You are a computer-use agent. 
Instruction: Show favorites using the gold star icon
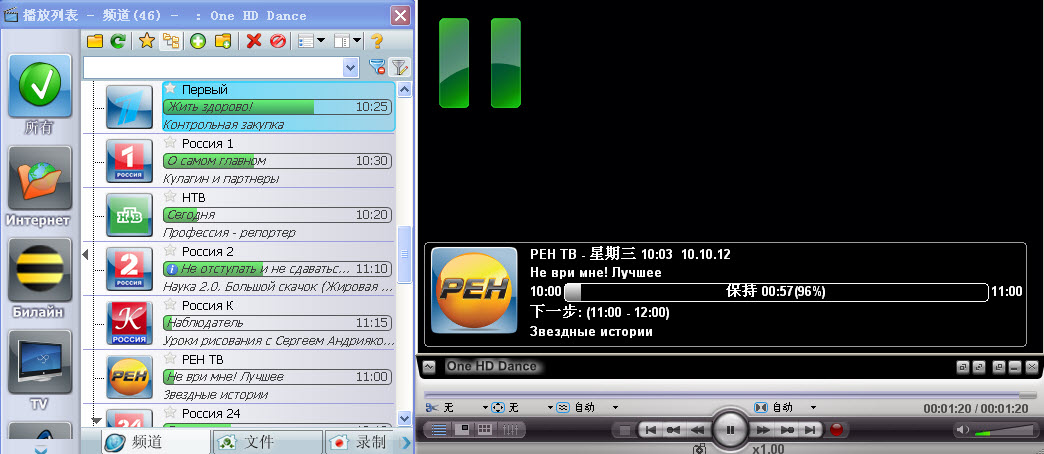point(146,41)
